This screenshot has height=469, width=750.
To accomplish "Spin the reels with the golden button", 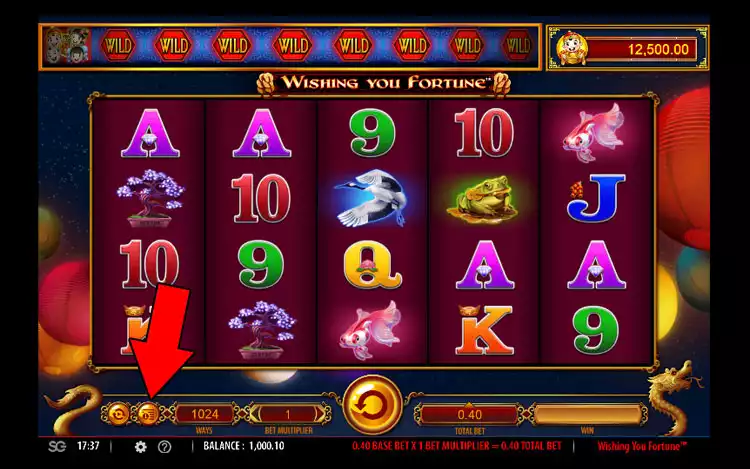I will [373, 405].
